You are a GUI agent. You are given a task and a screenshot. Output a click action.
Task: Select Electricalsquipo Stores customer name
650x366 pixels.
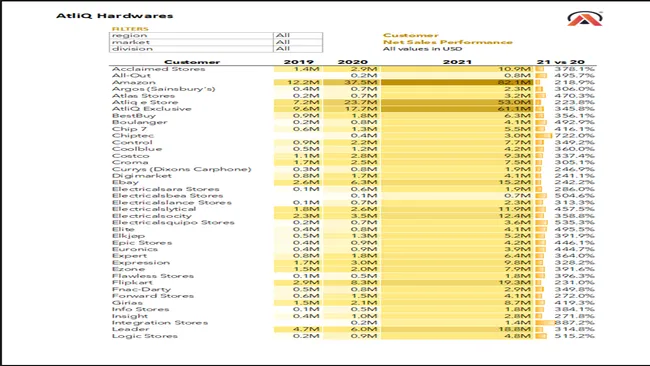click(x=173, y=223)
